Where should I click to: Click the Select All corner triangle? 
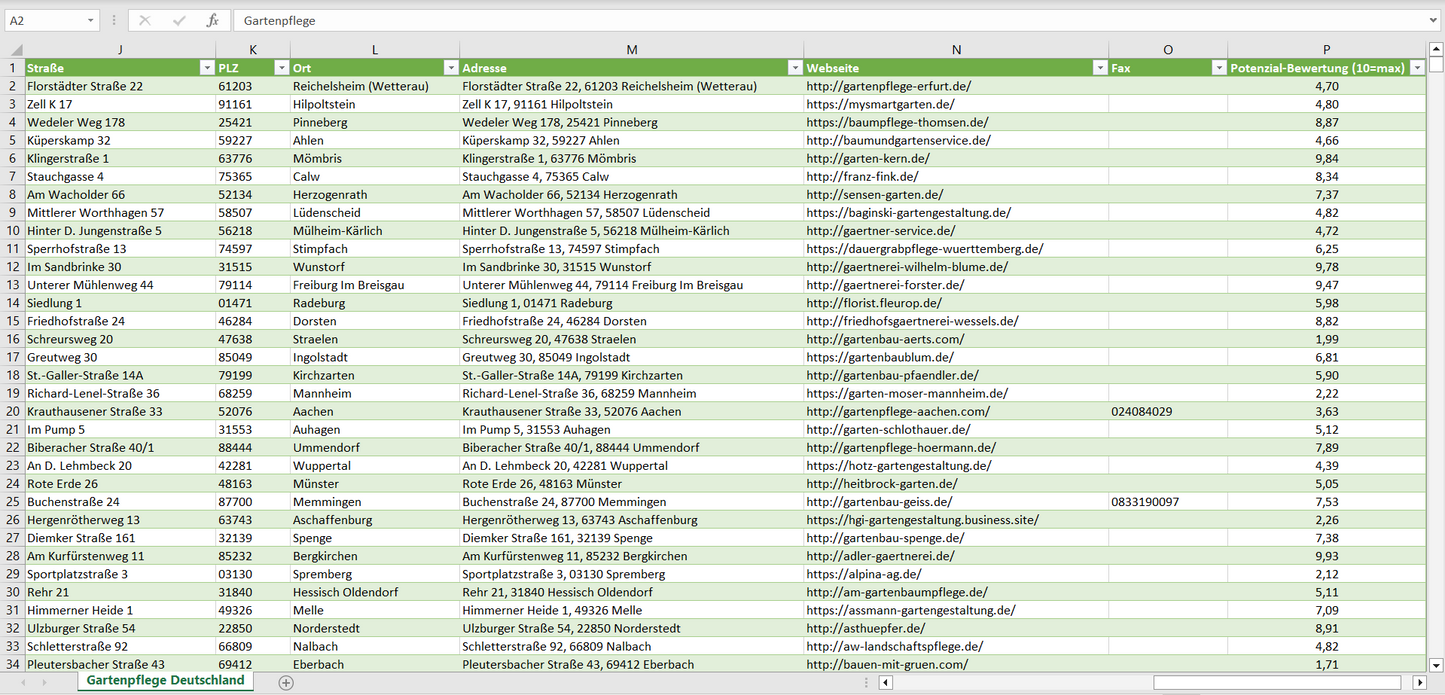[x=16, y=50]
